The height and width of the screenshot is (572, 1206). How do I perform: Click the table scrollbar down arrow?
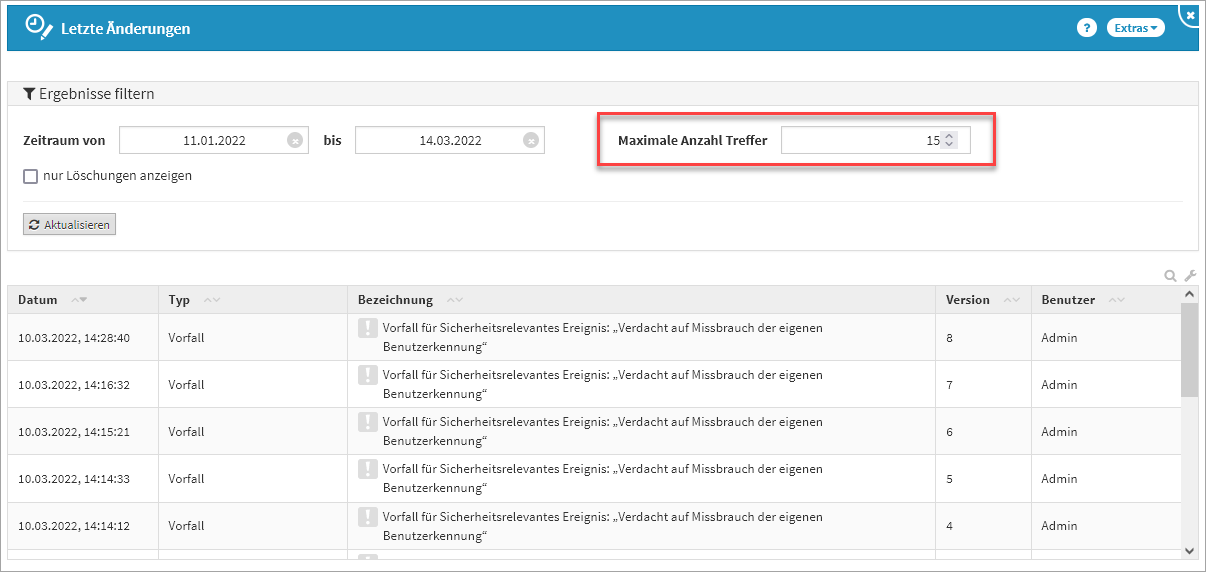coord(1189,550)
